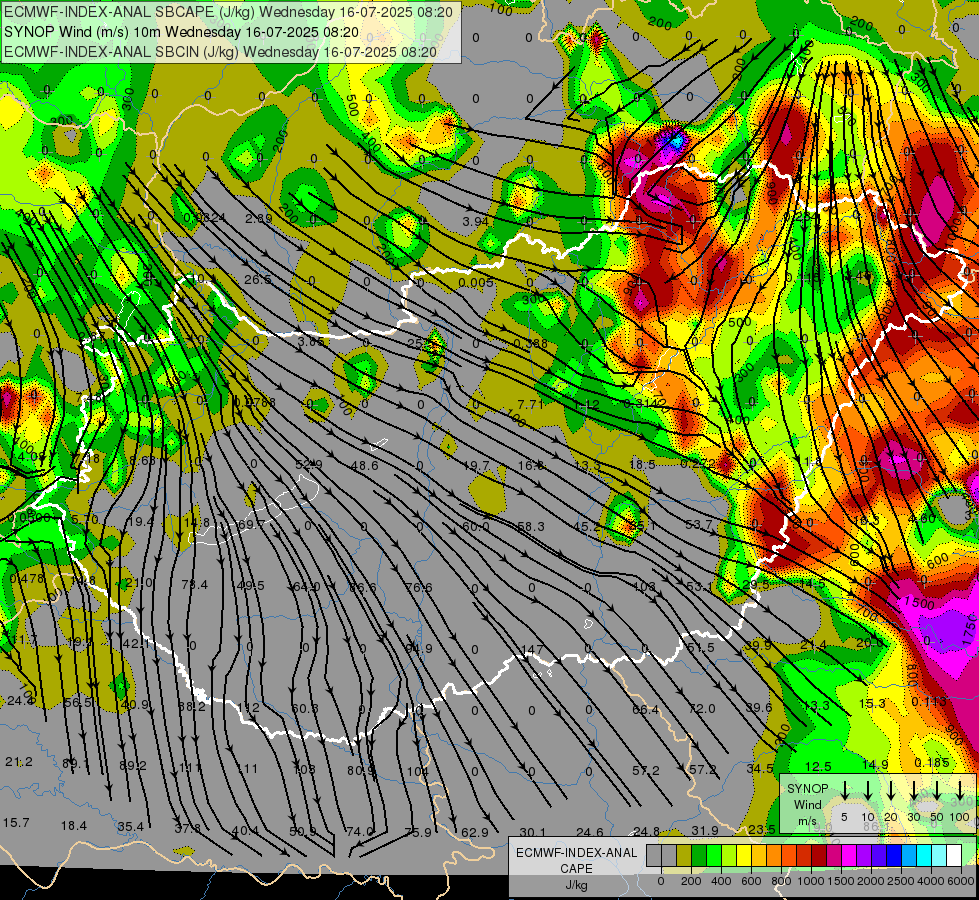
Task: Click the SBCIN title line at top
Action: click(220, 52)
